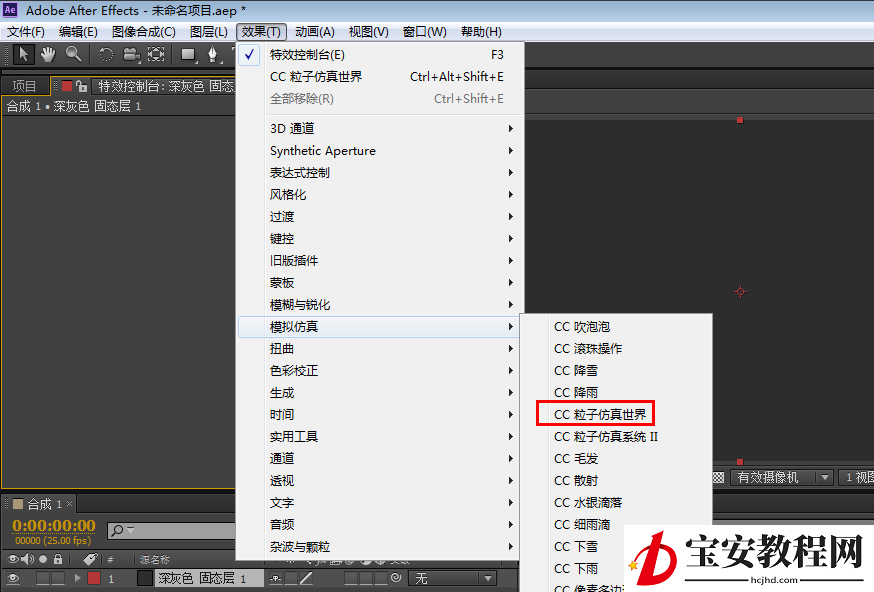874x592 pixels.
Task: Close the 合成 1 timeline tab
Action: 69,504
